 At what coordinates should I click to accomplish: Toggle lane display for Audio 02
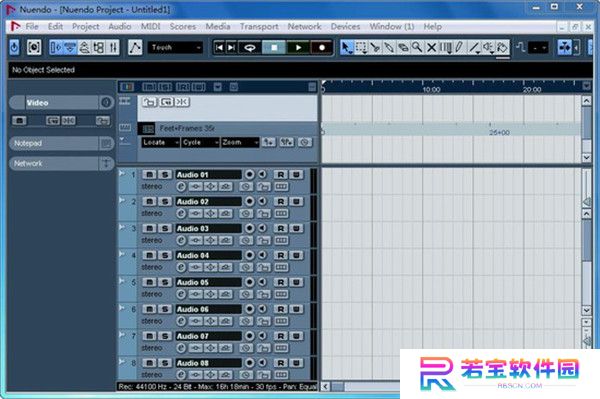pyautogui.click(x=281, y=213)
